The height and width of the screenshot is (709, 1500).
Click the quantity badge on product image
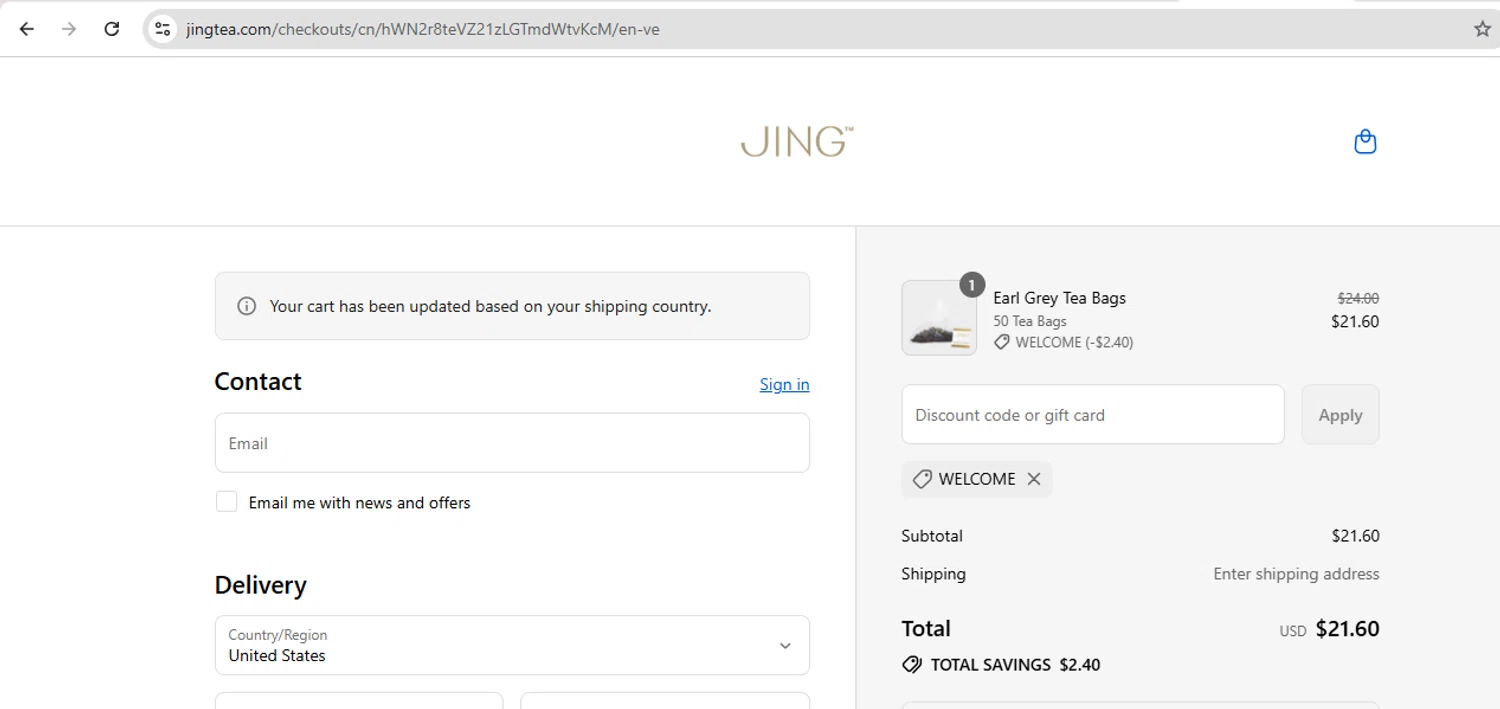click(971, 285)
